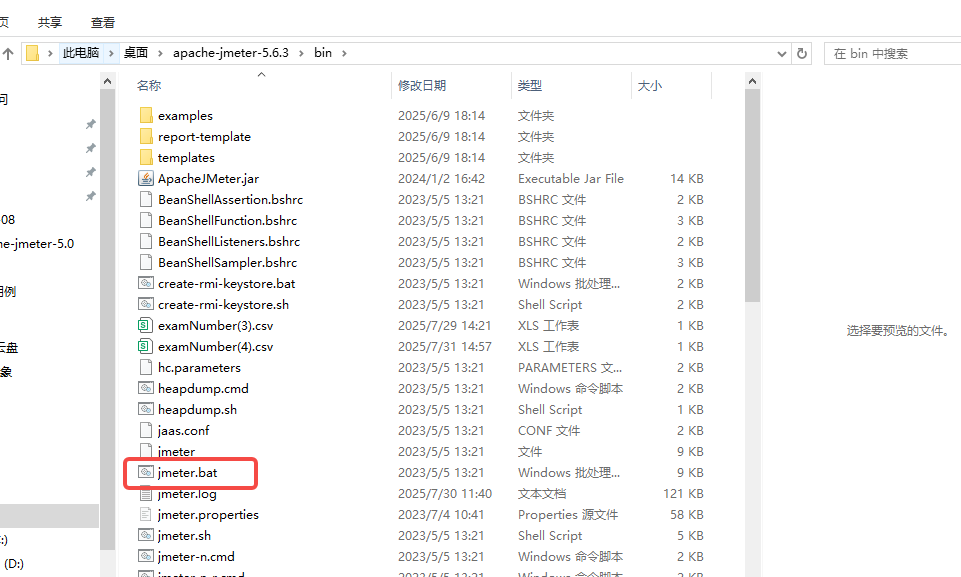Click the 在 bin 中搜索 search box
Screen dimensions: 961x577
895,53
